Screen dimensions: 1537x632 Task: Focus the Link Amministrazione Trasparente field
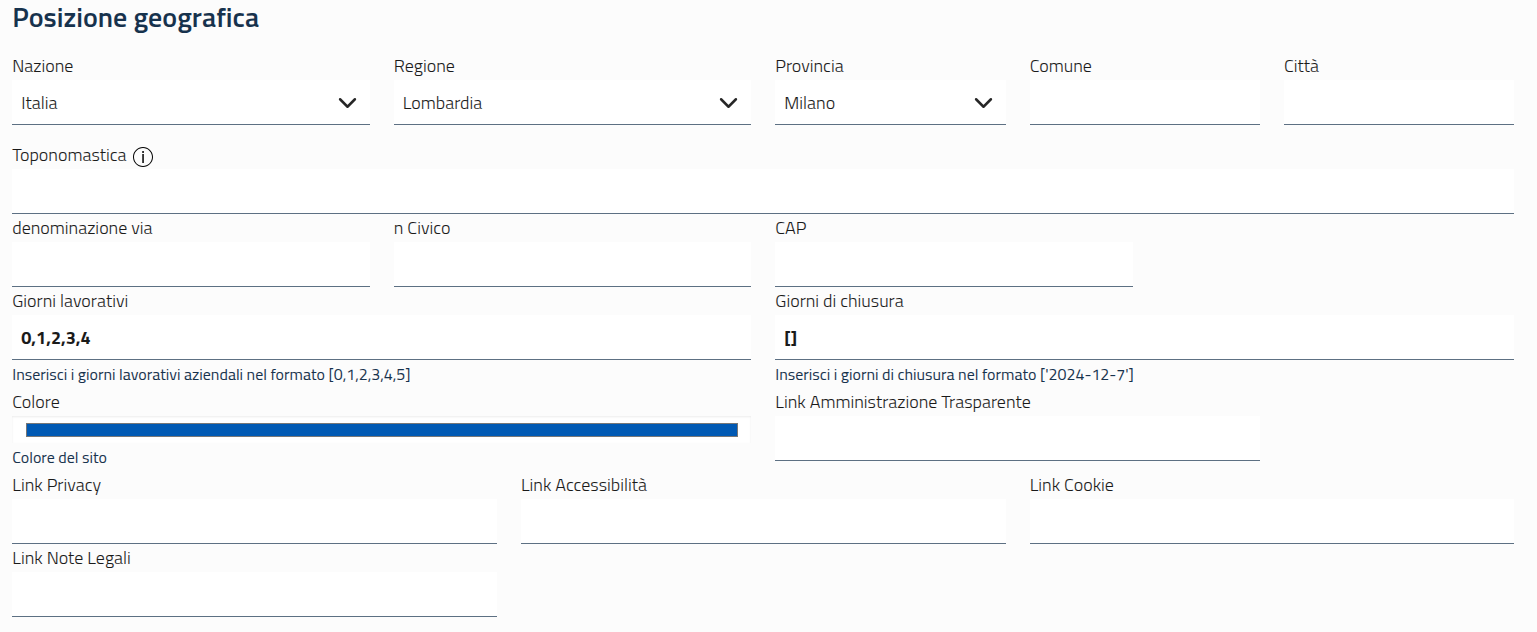tap(1017, 439)
